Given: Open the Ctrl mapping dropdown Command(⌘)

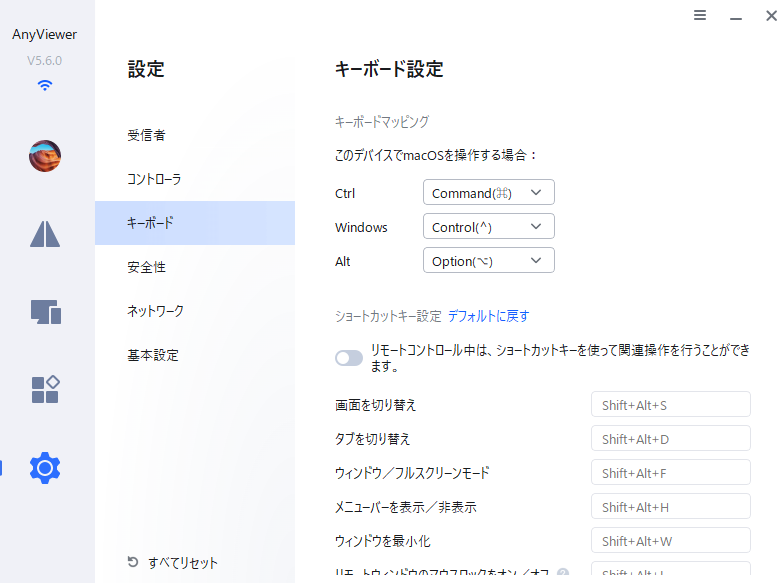Looking at the screenshot, I should pos(489,192).
